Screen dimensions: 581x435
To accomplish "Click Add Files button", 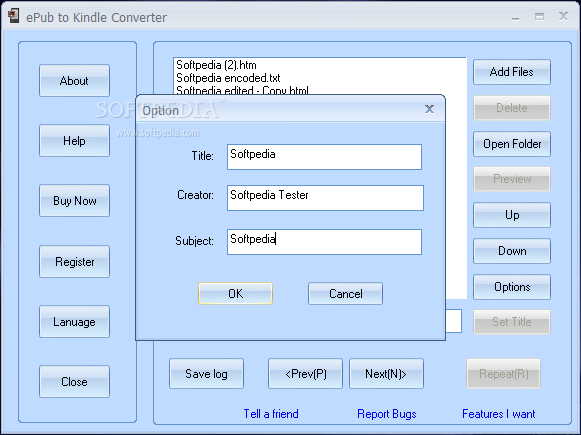I will point(512,72).
